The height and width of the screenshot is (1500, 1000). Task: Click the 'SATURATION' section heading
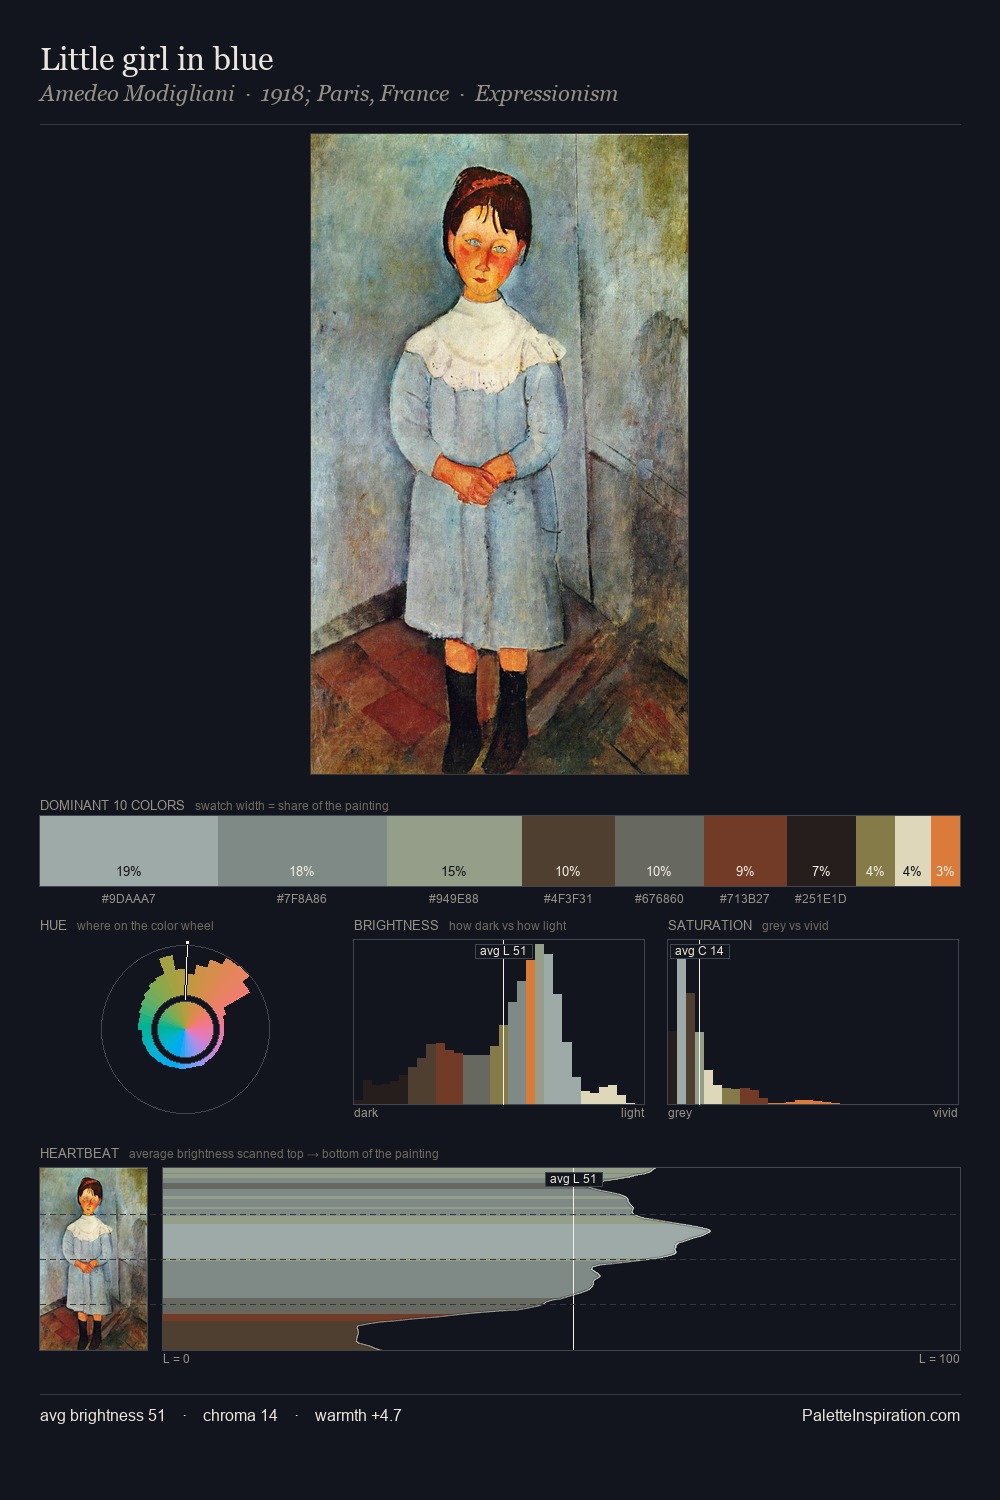point(710,925)
